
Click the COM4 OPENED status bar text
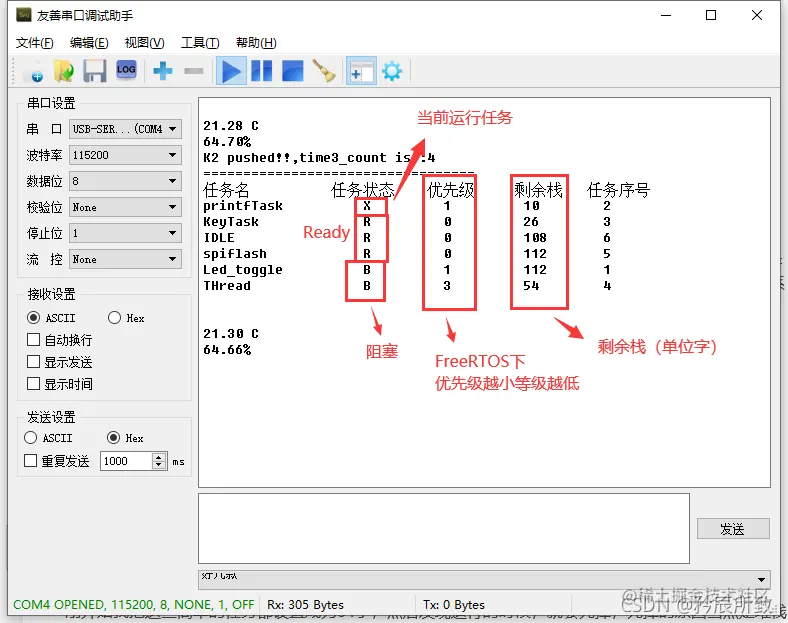tap(134, 604)
